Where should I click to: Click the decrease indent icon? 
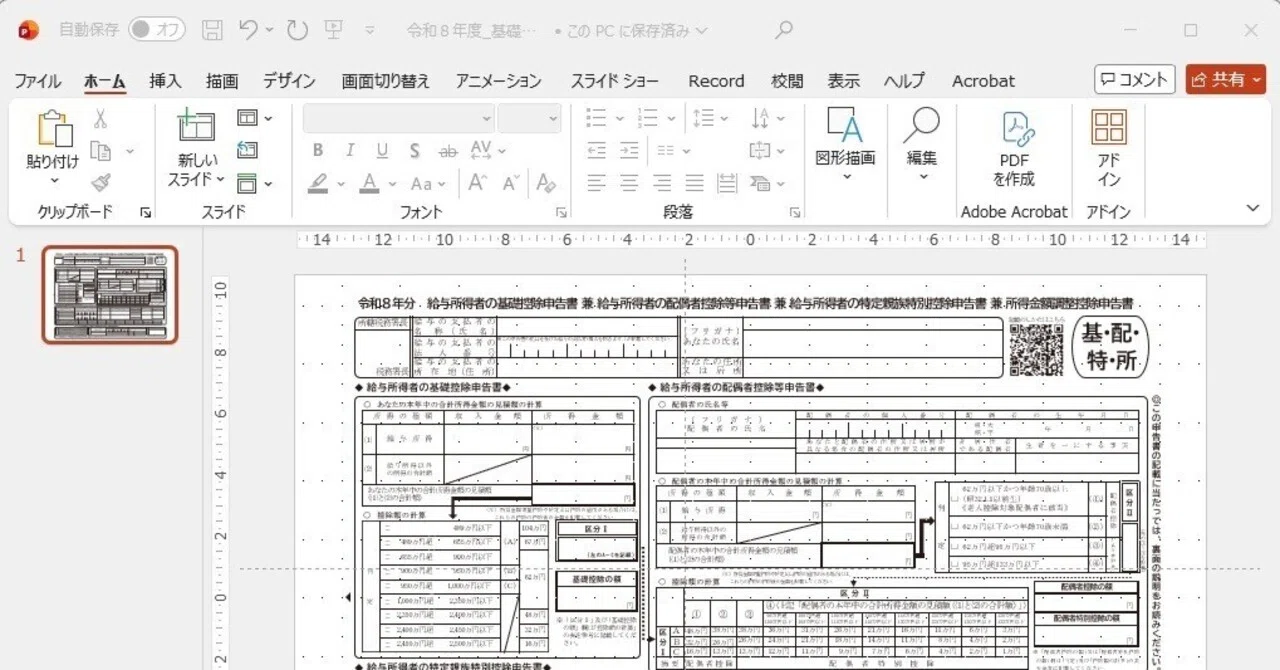597,151
